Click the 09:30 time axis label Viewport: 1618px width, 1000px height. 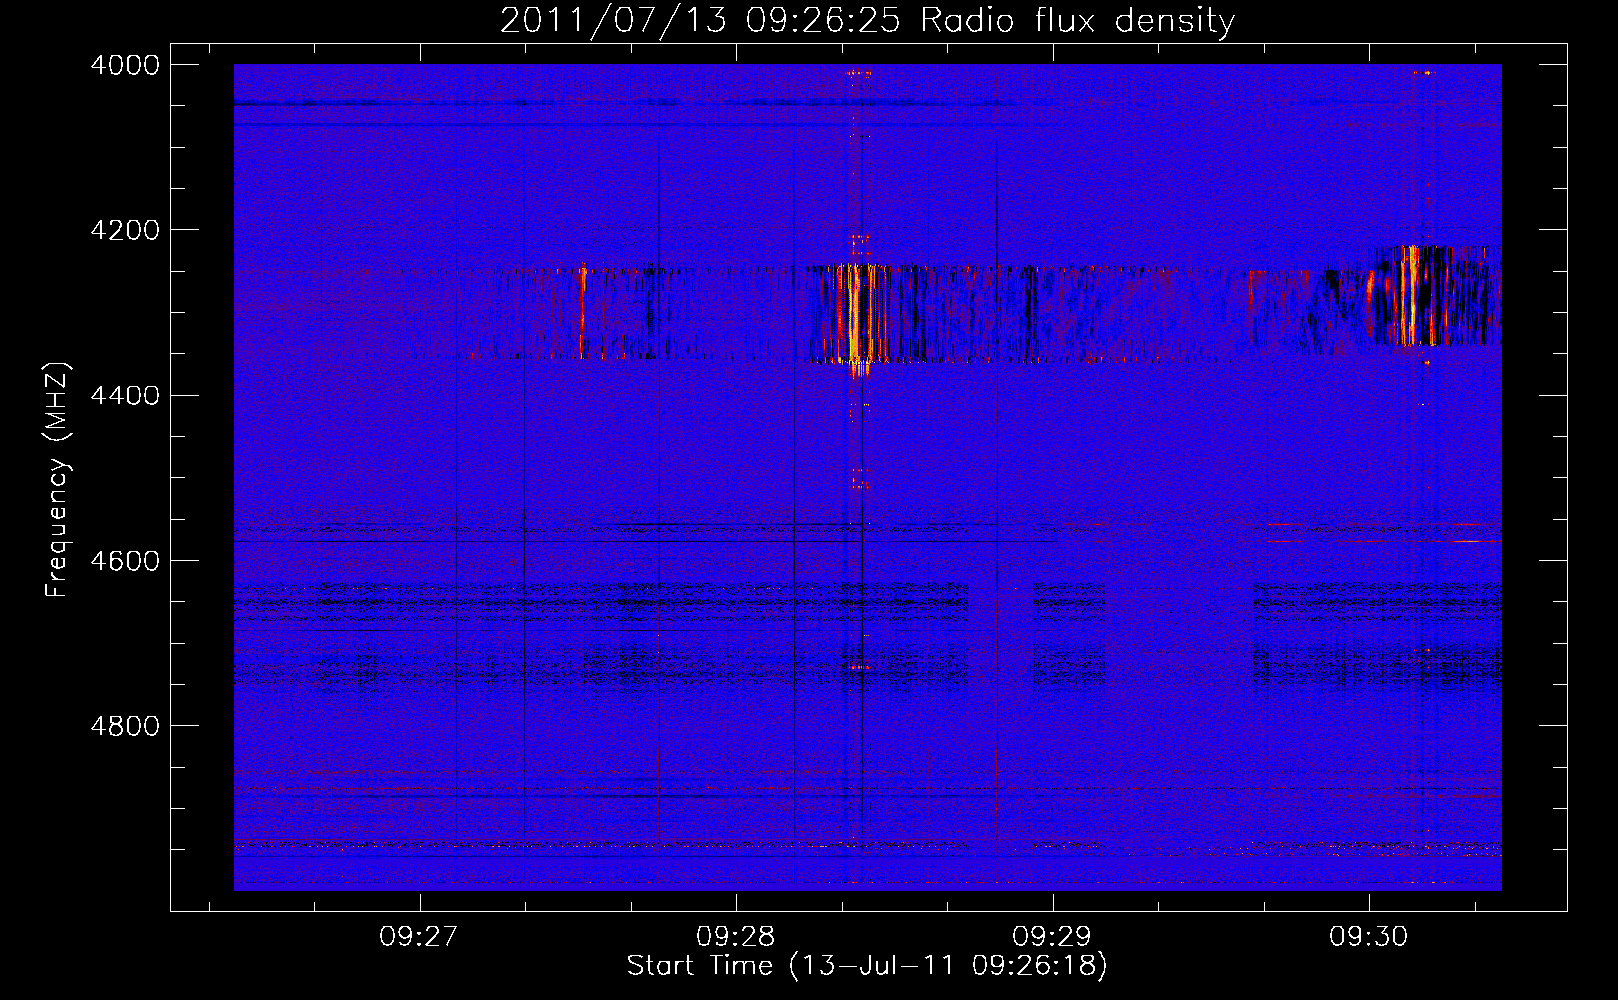tap(1368, 937)
